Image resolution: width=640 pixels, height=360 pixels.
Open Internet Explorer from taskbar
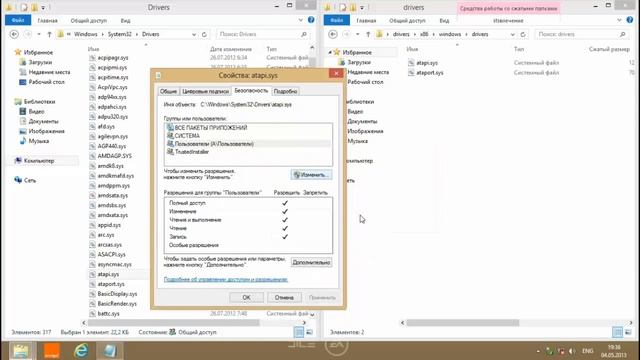pyautogui.click(x=81, y=351)
